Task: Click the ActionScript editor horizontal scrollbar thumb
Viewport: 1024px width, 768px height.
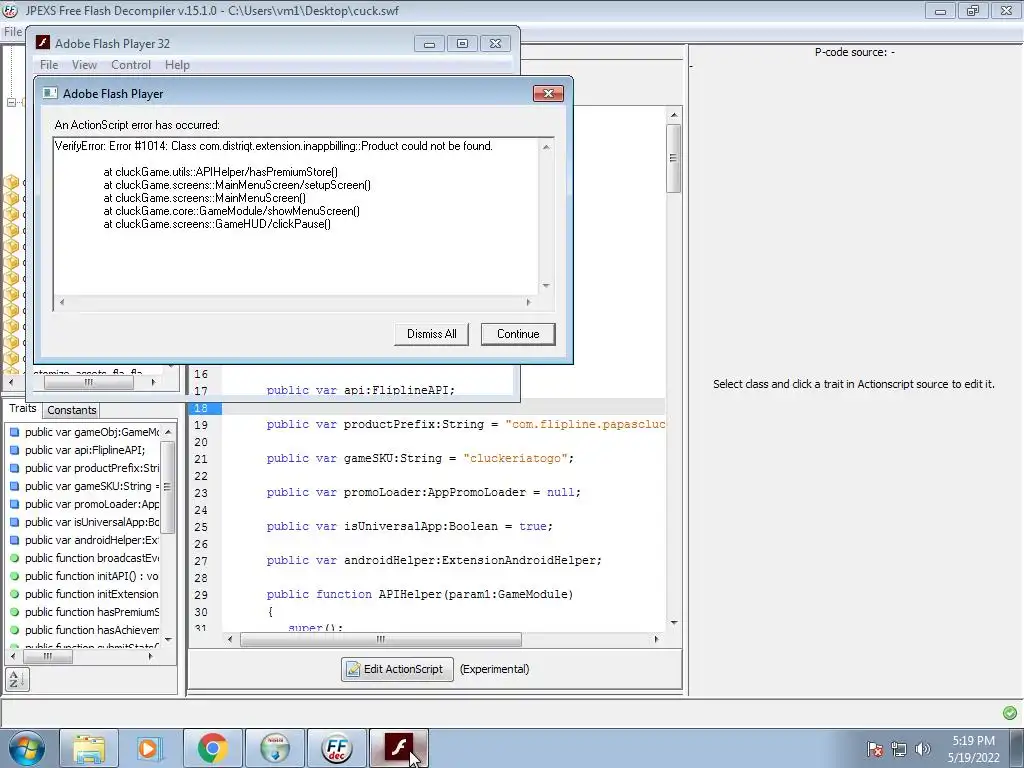Action: pos(381,639)
